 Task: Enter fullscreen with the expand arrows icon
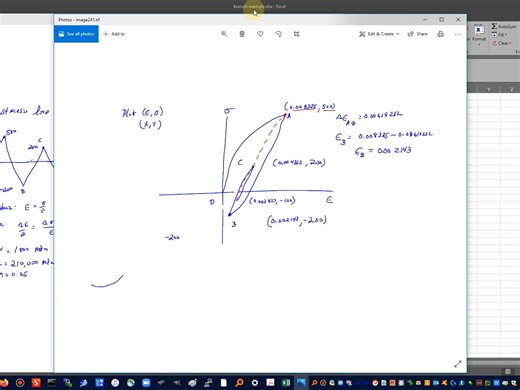pos(458,364)
